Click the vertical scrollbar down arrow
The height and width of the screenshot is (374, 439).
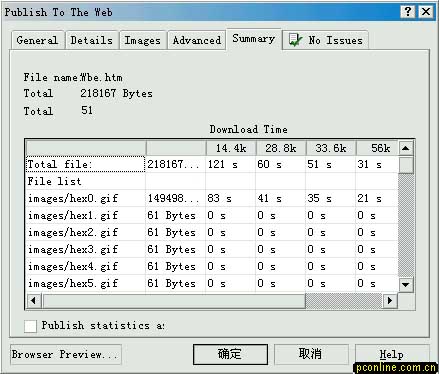[406, 284]
